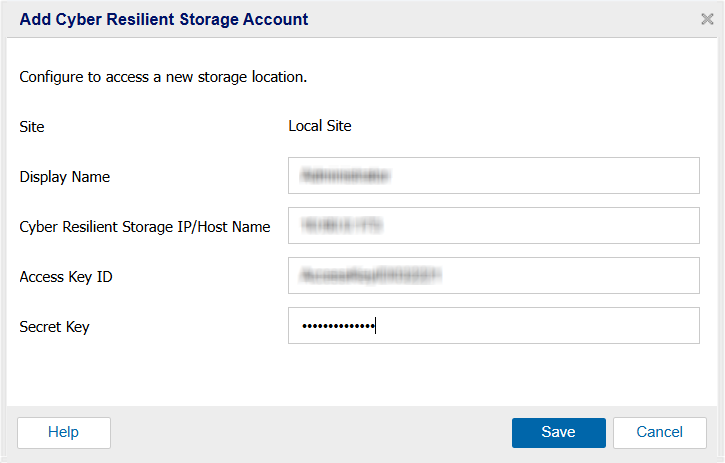Click the "Site" label
This screenshot has height=463, width=725.
[x=32, y=127]
